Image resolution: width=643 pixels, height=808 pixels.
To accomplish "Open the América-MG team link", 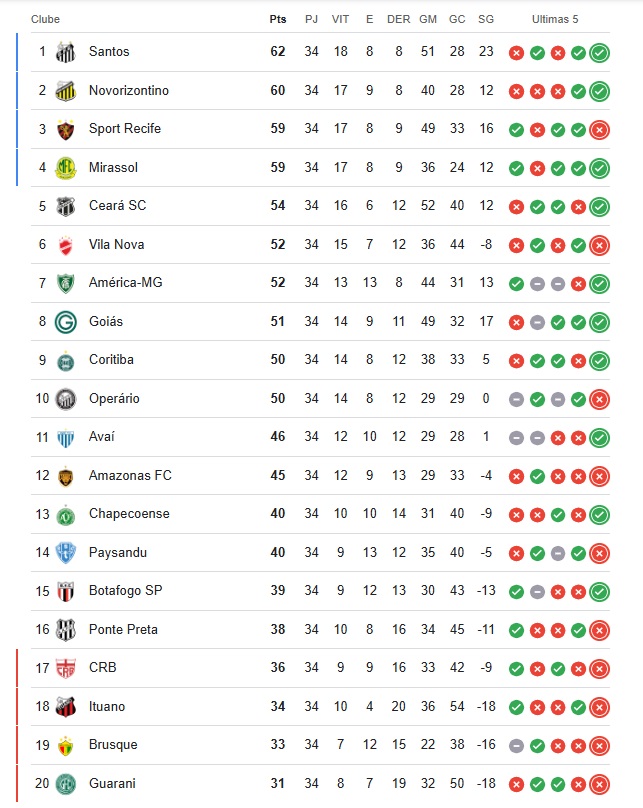I will click(125, 282).
